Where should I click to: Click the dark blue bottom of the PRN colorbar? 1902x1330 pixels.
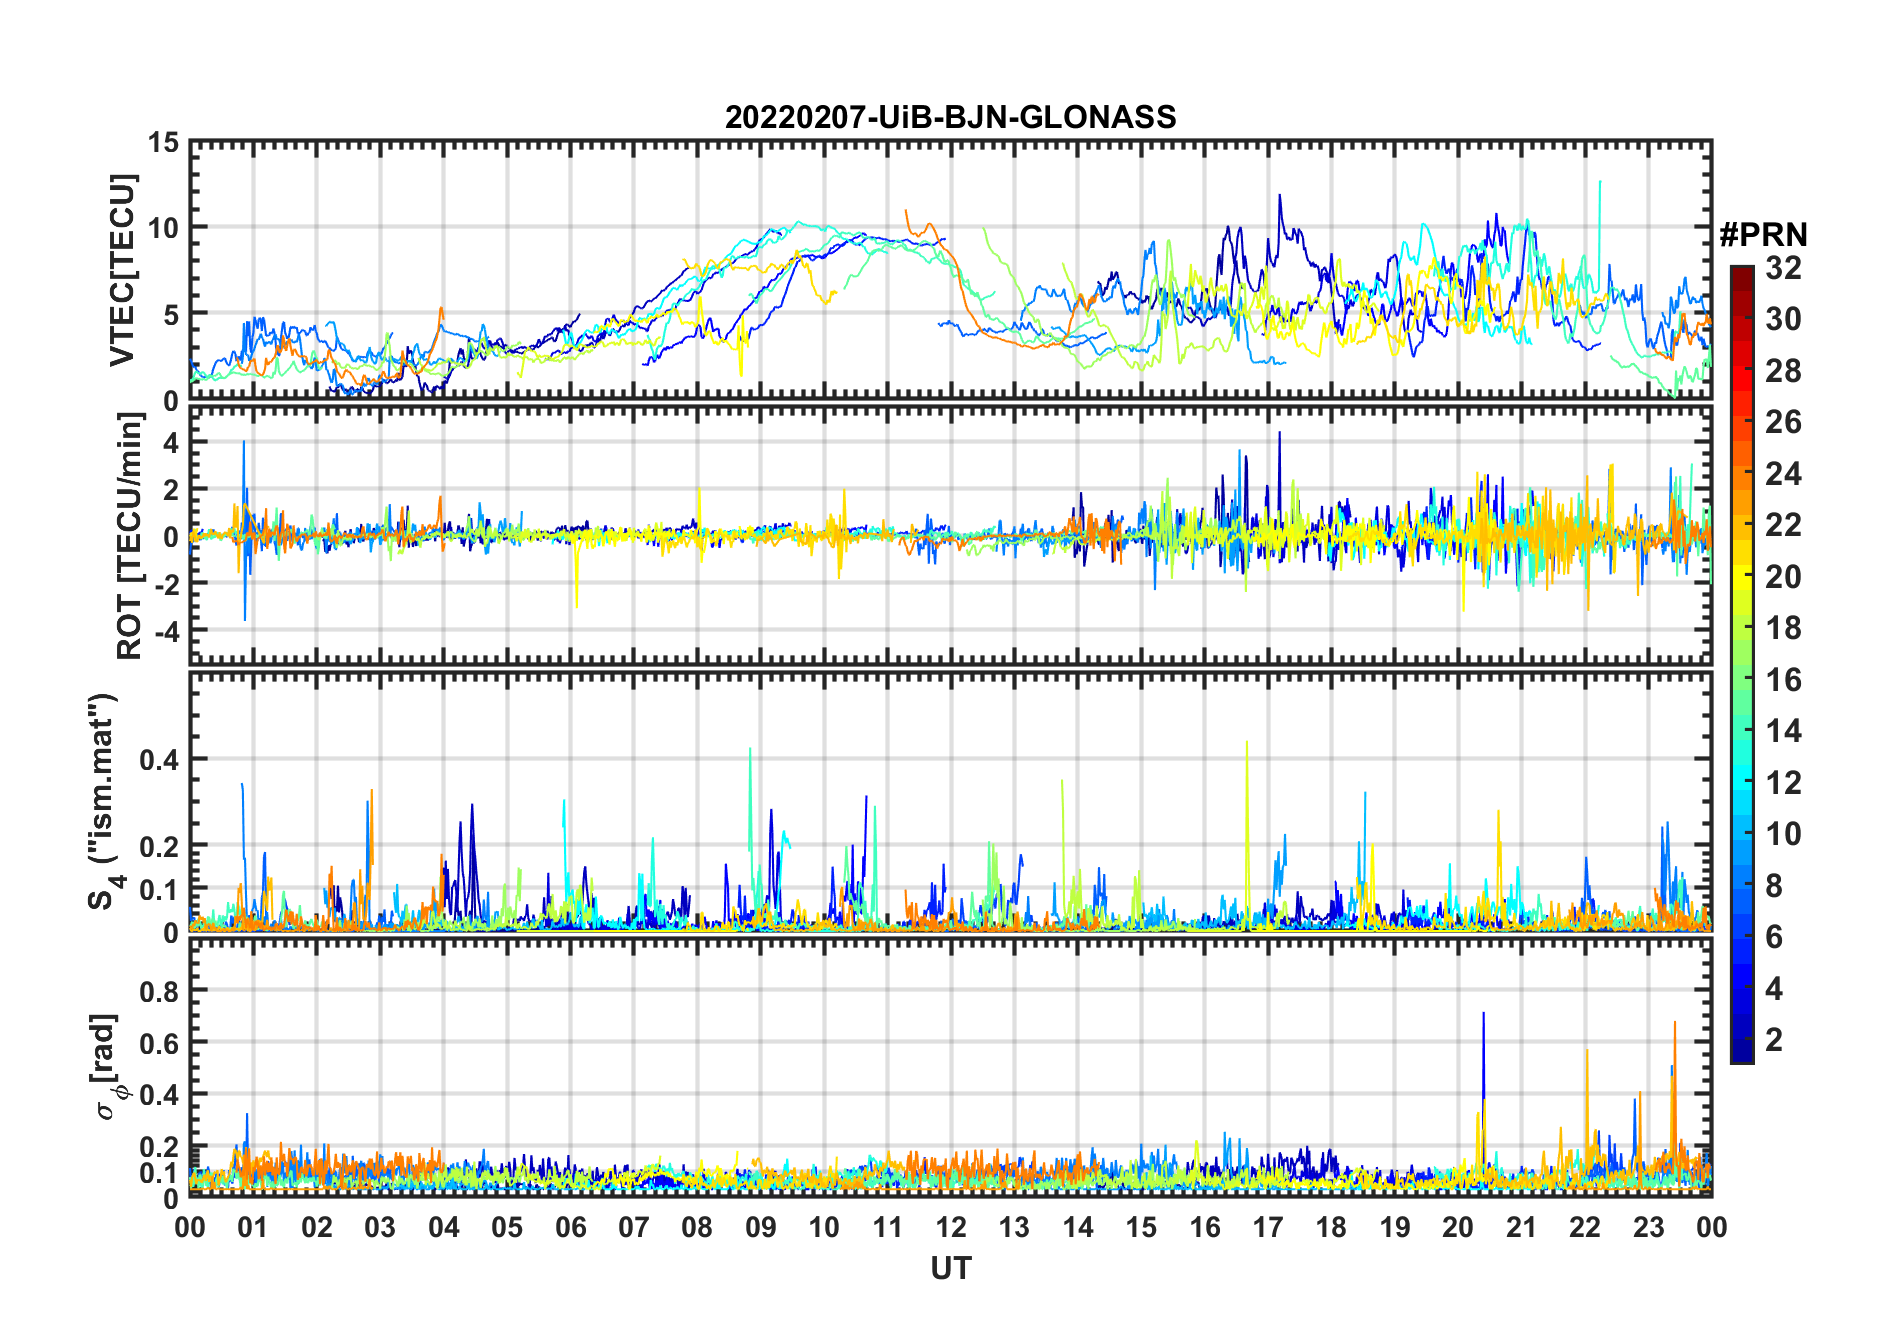(x=1741, y=1054)
